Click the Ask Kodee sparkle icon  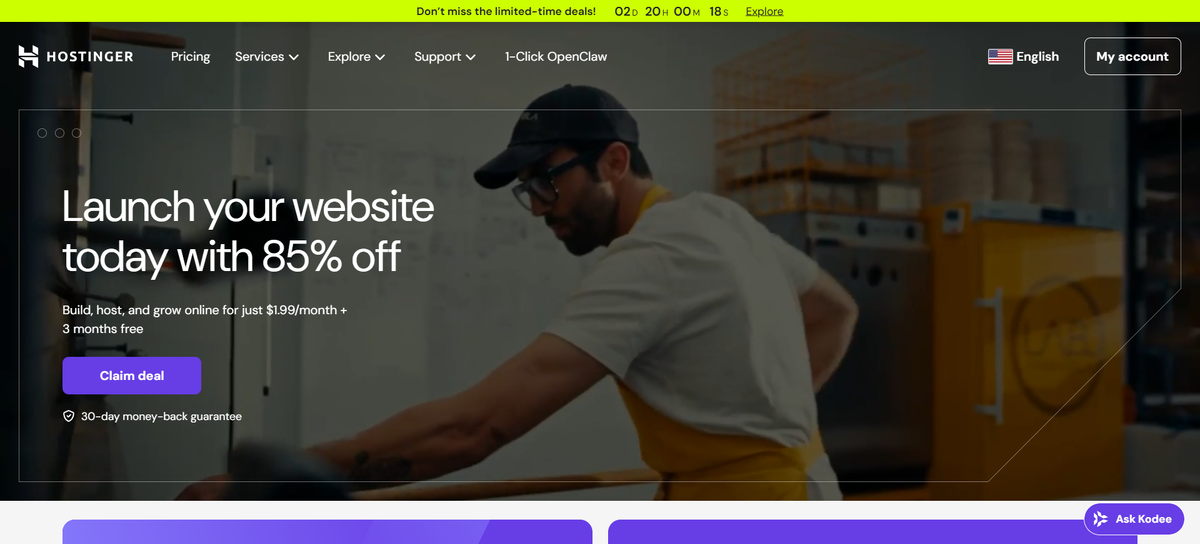[x=1100, y=519]
